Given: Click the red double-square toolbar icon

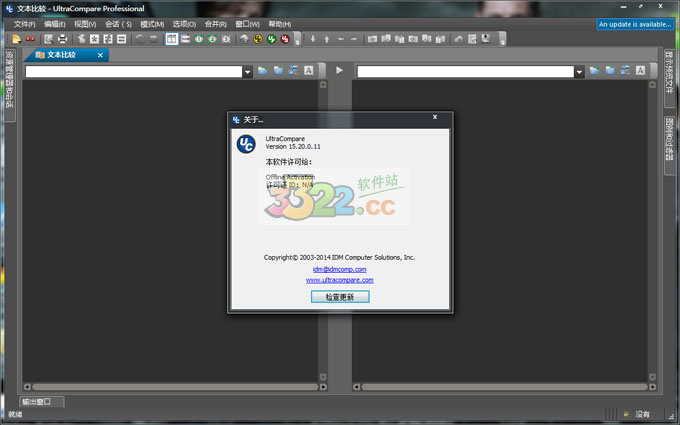Looking at the screenshot, I should tap(30, 39).
